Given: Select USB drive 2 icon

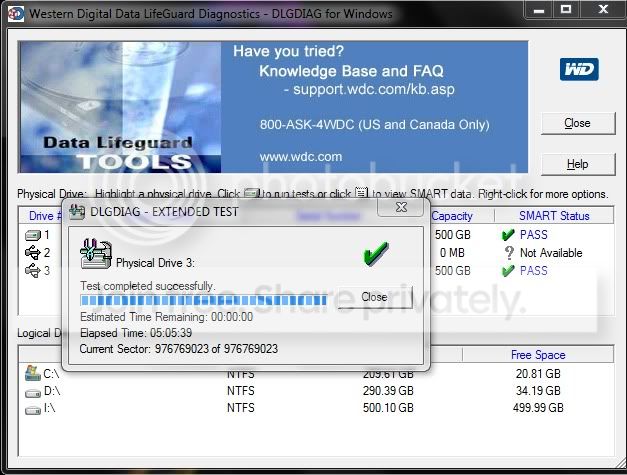Looking at the screenshot, I should [x=33, y=253].
